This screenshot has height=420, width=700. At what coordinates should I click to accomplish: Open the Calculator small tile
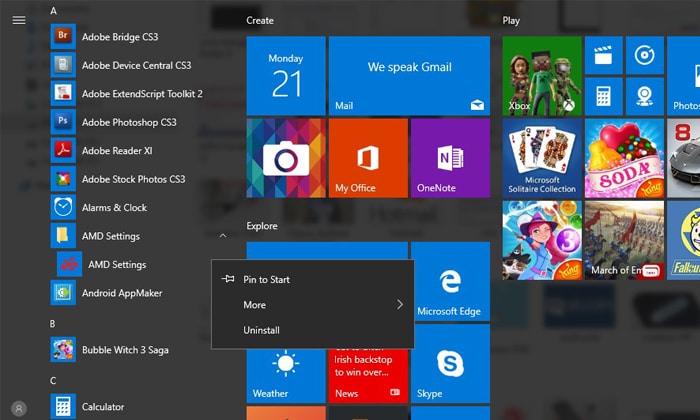604,96
